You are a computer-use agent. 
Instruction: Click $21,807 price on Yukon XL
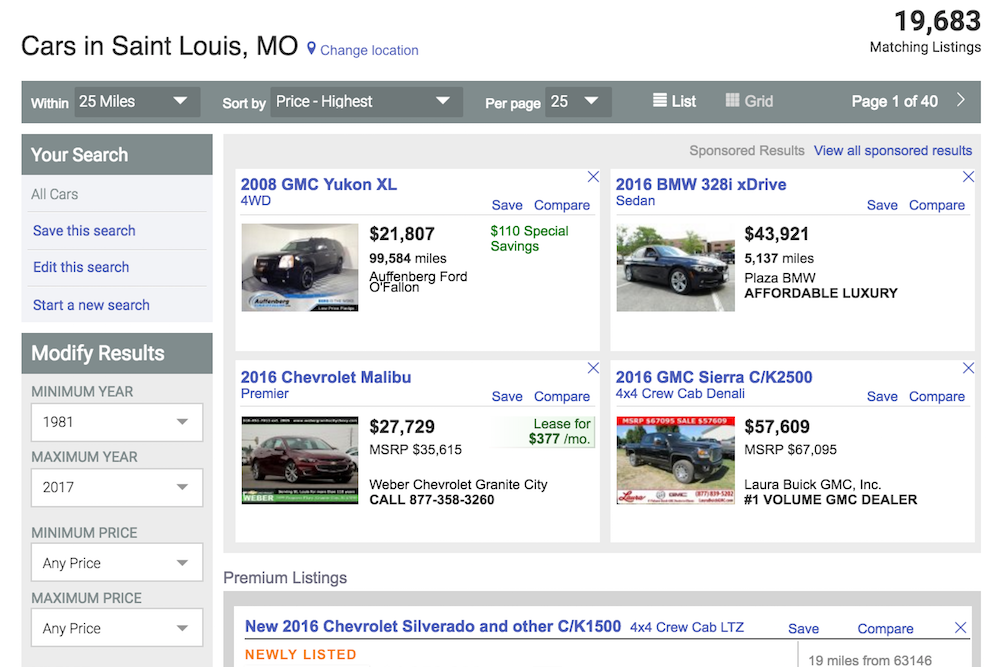[x=402, y=234]
